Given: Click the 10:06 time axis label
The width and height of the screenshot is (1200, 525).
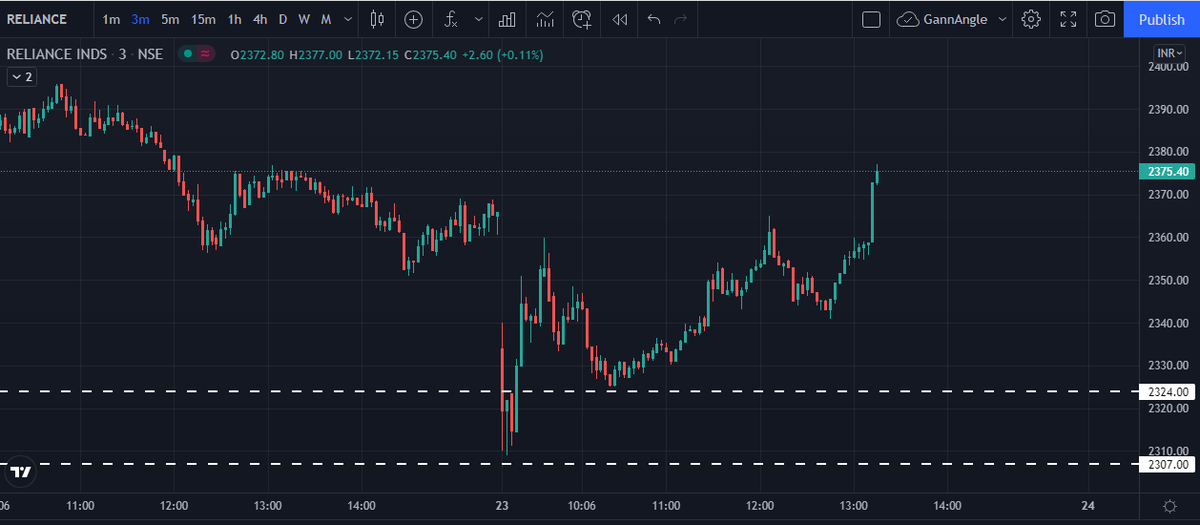Looking at the screenshot, I should [x=581, y=505].
